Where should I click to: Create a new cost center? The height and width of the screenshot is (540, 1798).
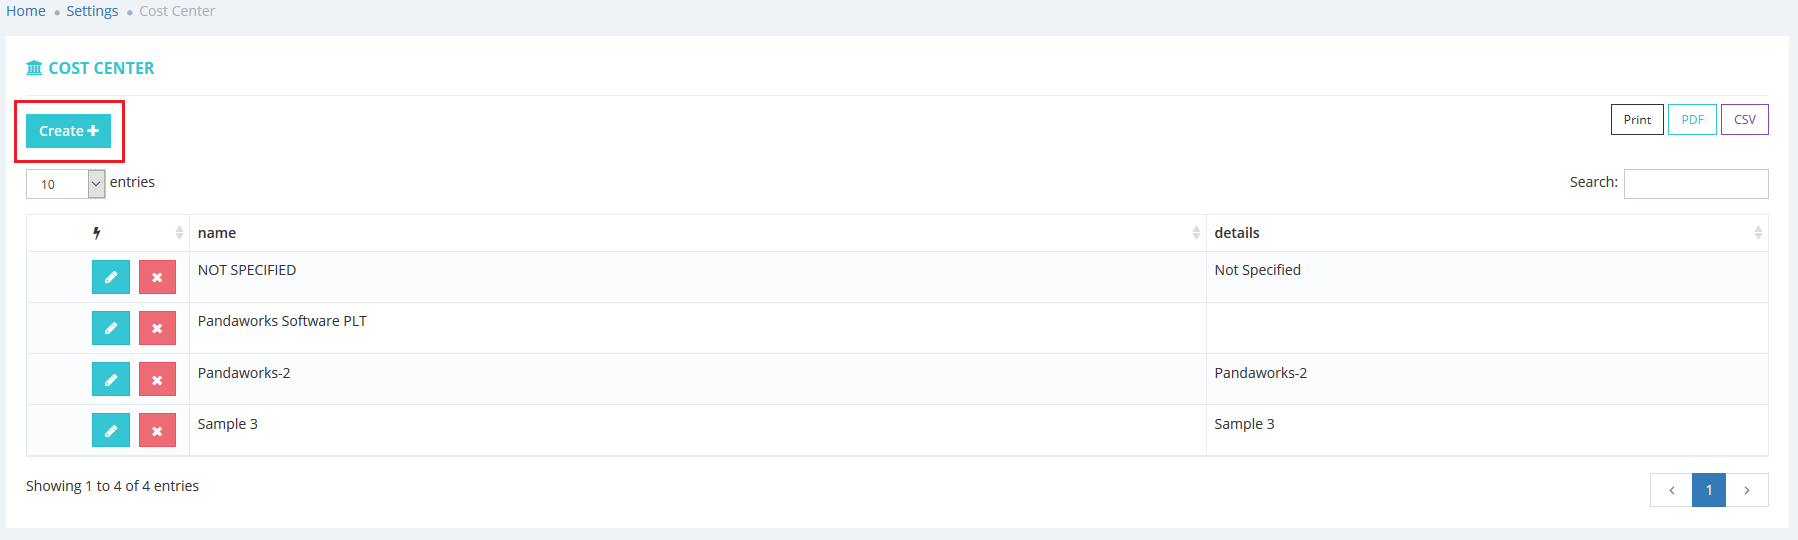tap(68, 131)
